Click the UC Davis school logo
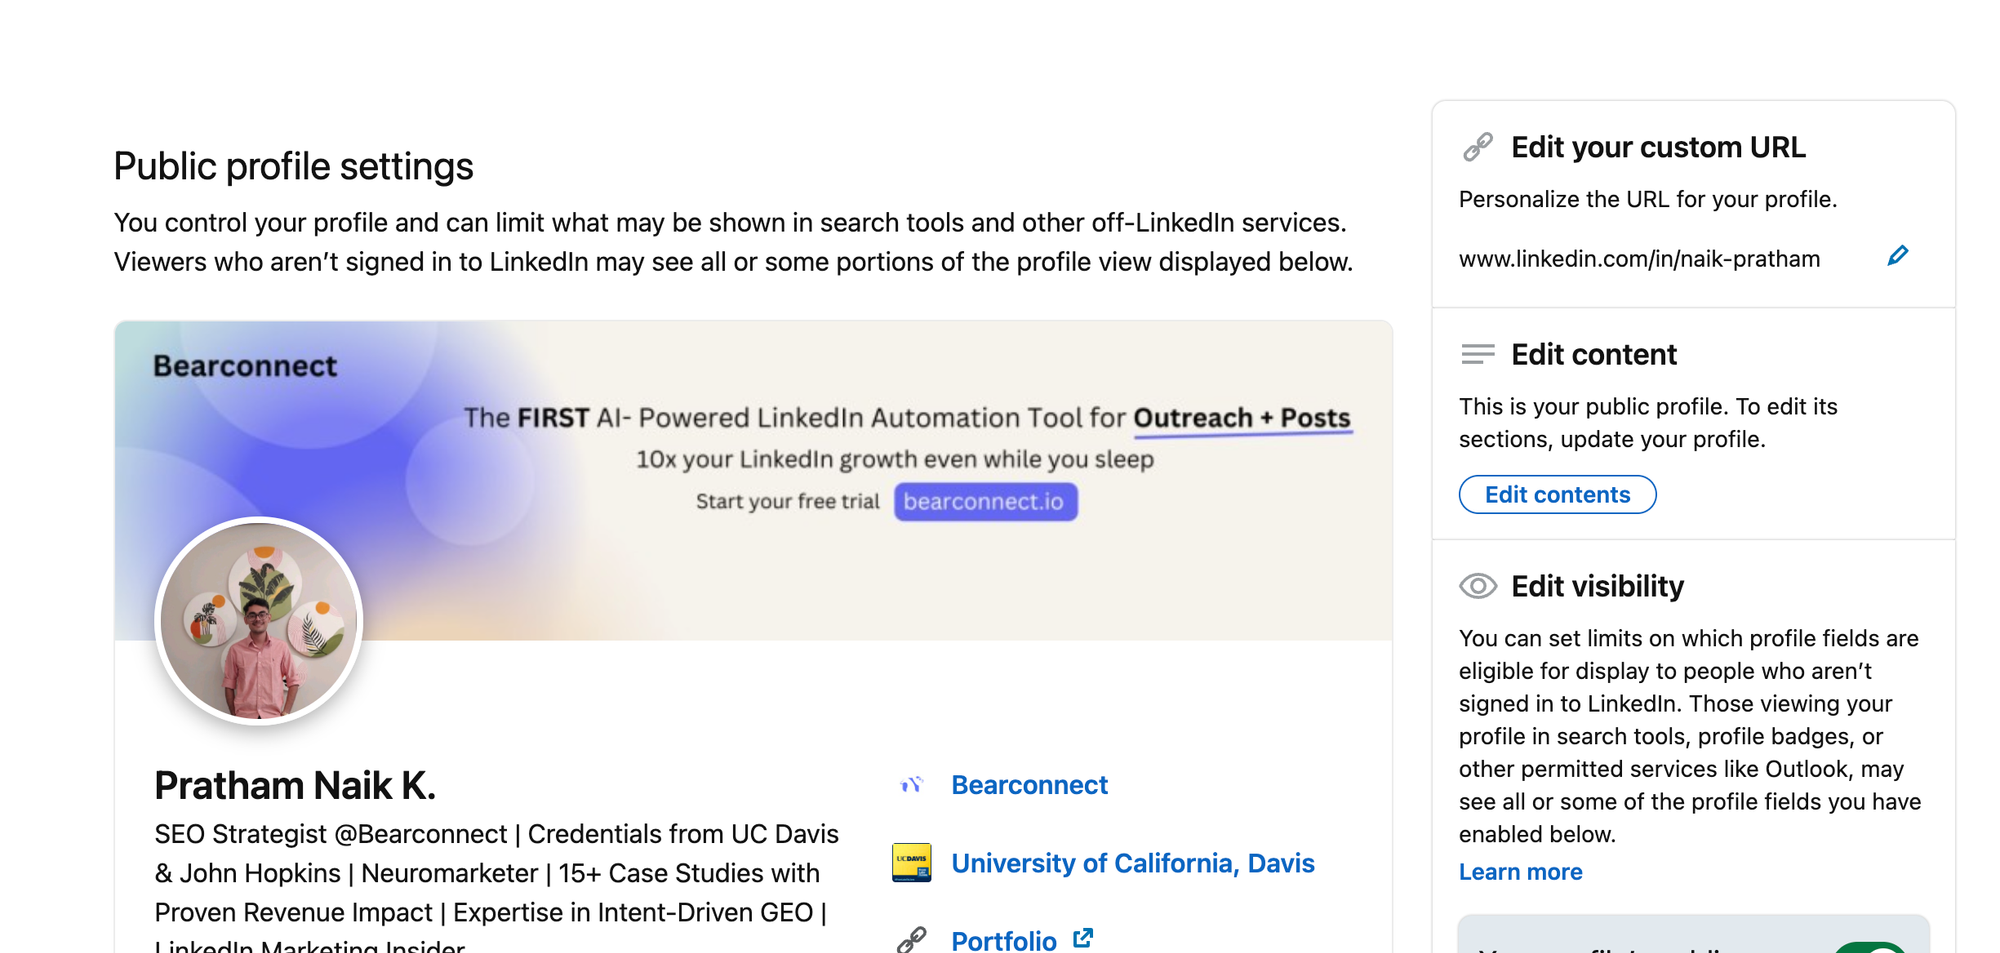2000x953 pixels. tap(911, 863)
